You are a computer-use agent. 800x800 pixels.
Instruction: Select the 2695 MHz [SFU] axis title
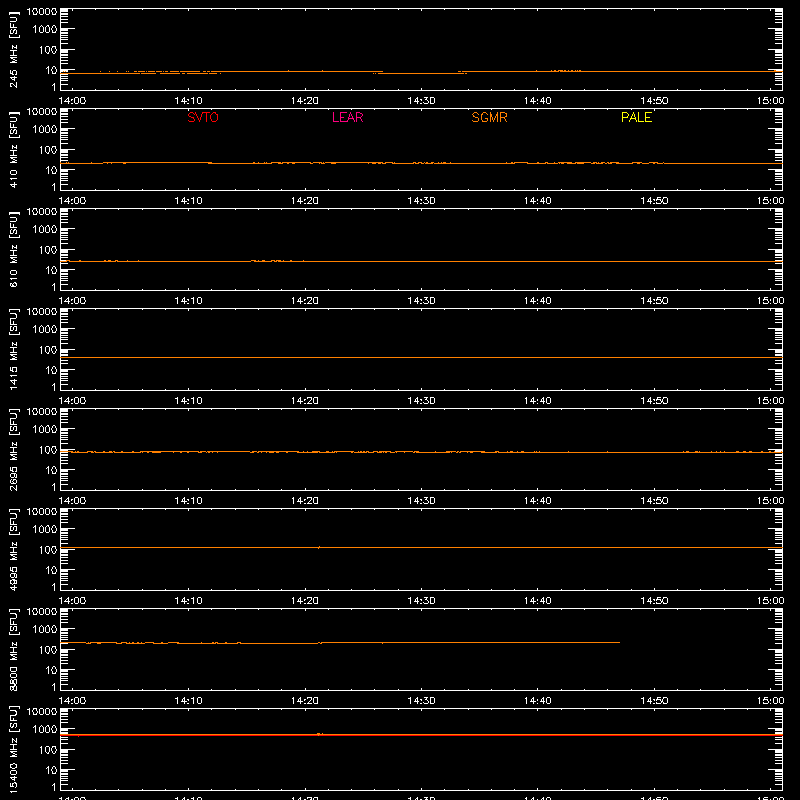[13, 449]
